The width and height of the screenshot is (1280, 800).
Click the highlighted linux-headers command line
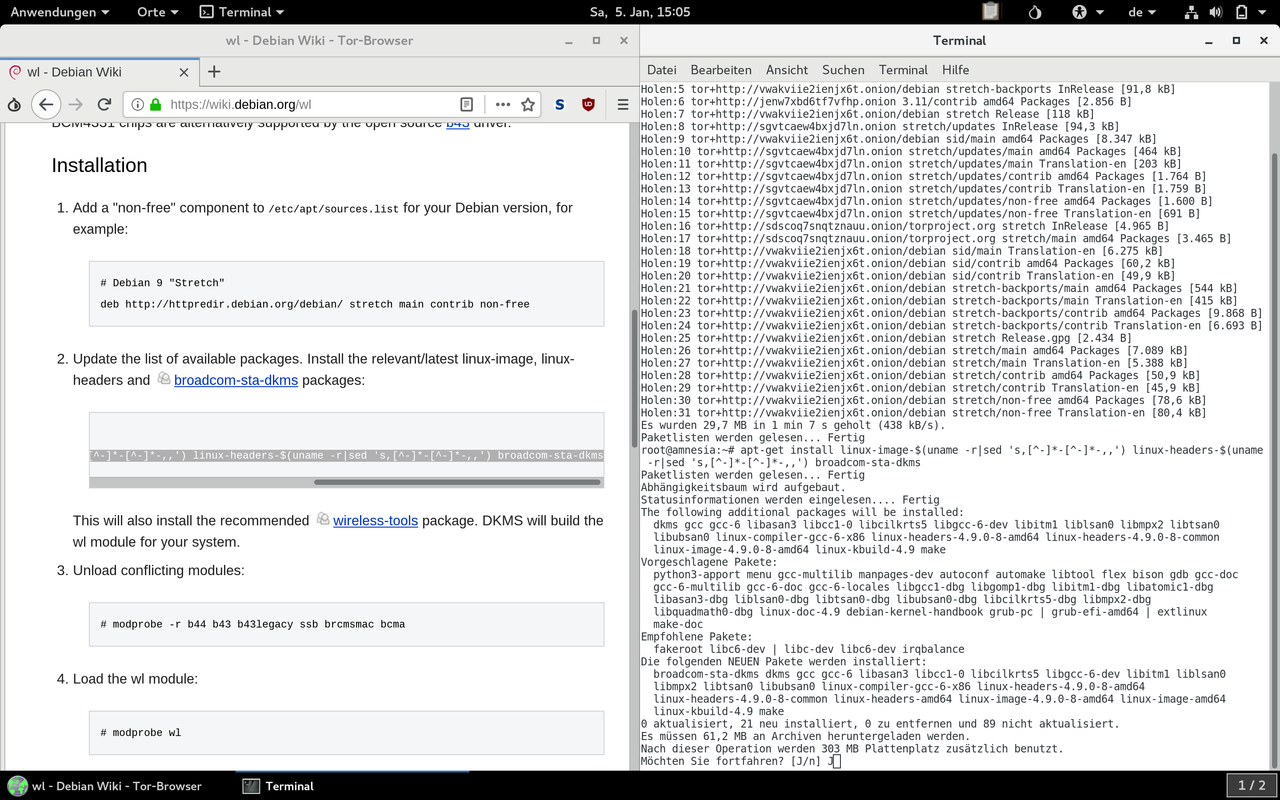coord(346,456)
